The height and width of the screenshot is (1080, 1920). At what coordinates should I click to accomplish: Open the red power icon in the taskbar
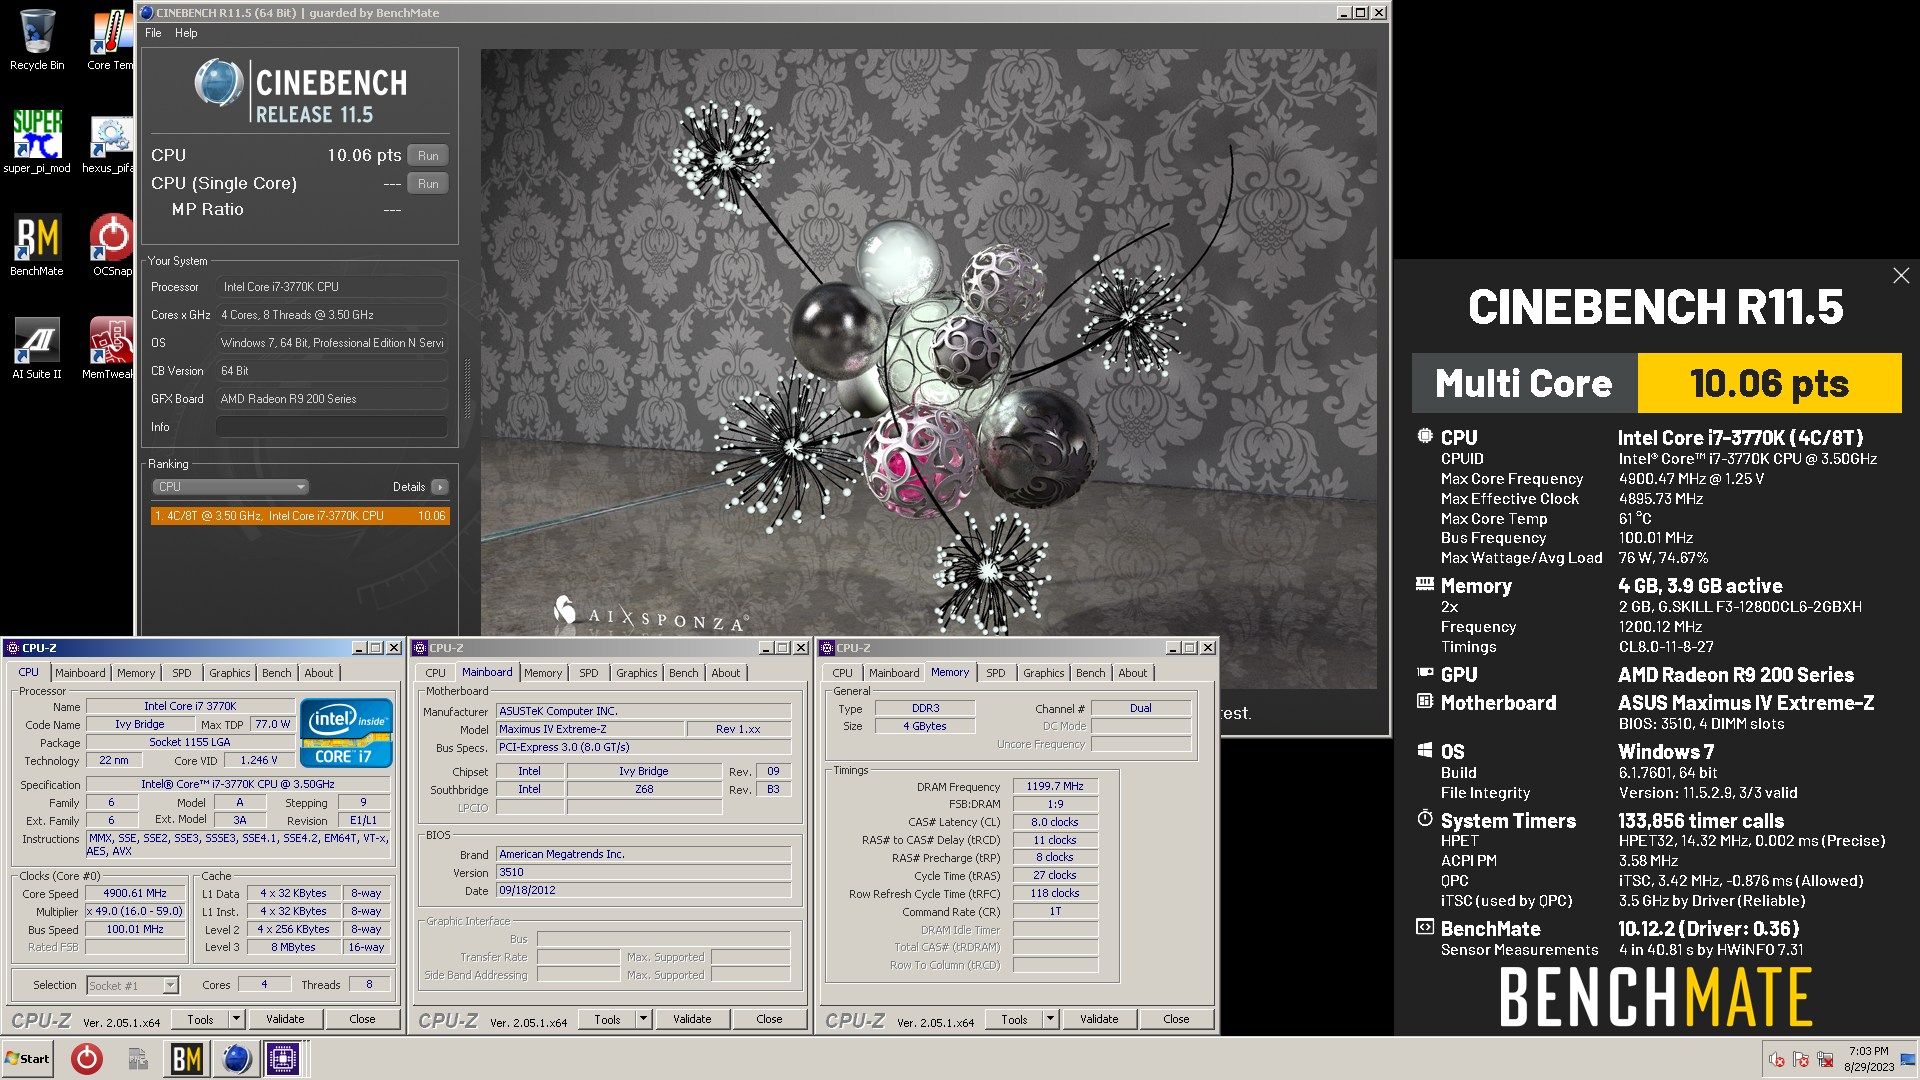click(x=87, y=1059)
